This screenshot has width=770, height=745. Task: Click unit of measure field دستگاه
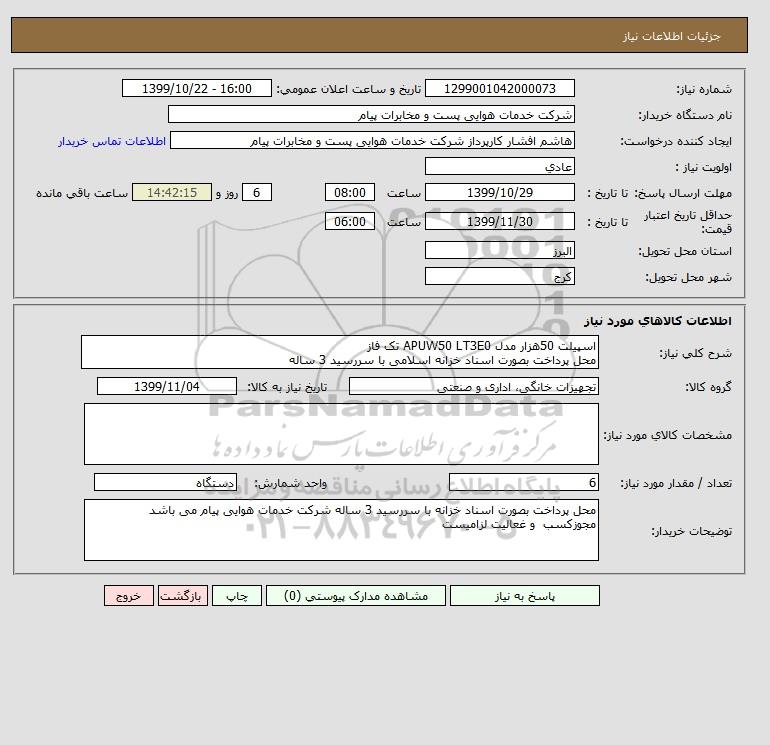click(165, 482)
